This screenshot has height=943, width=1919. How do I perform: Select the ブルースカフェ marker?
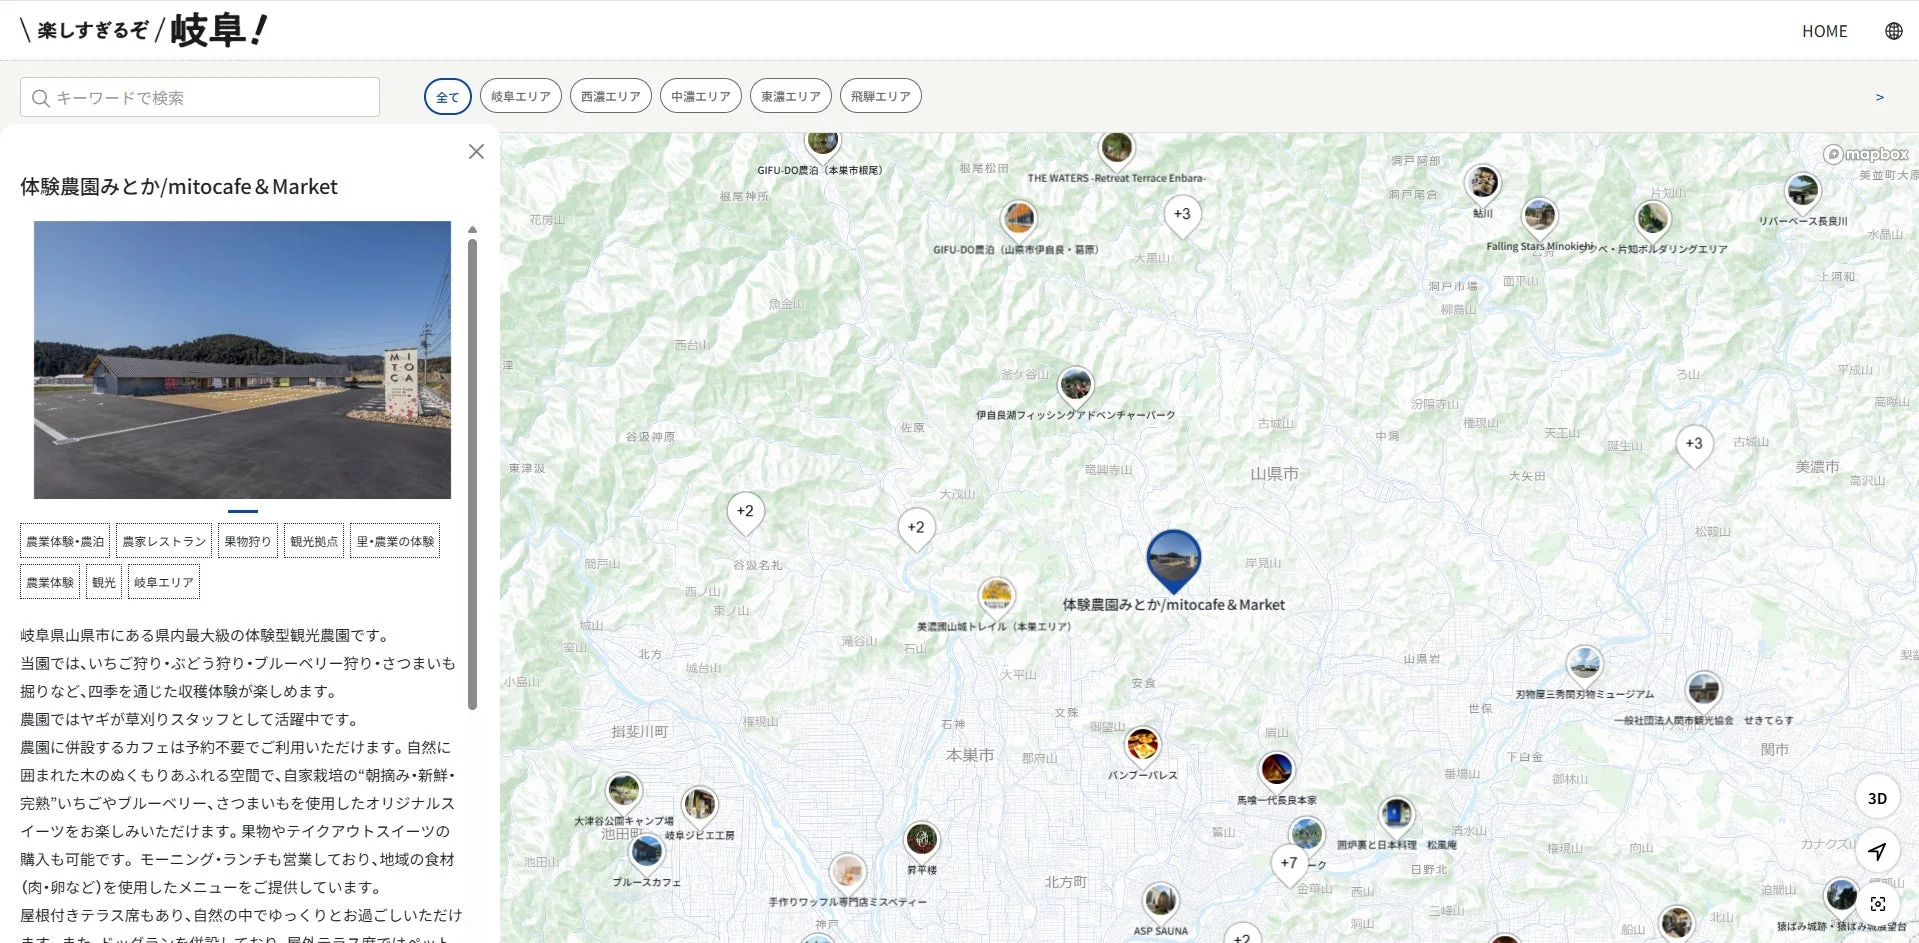pos(646,853)
